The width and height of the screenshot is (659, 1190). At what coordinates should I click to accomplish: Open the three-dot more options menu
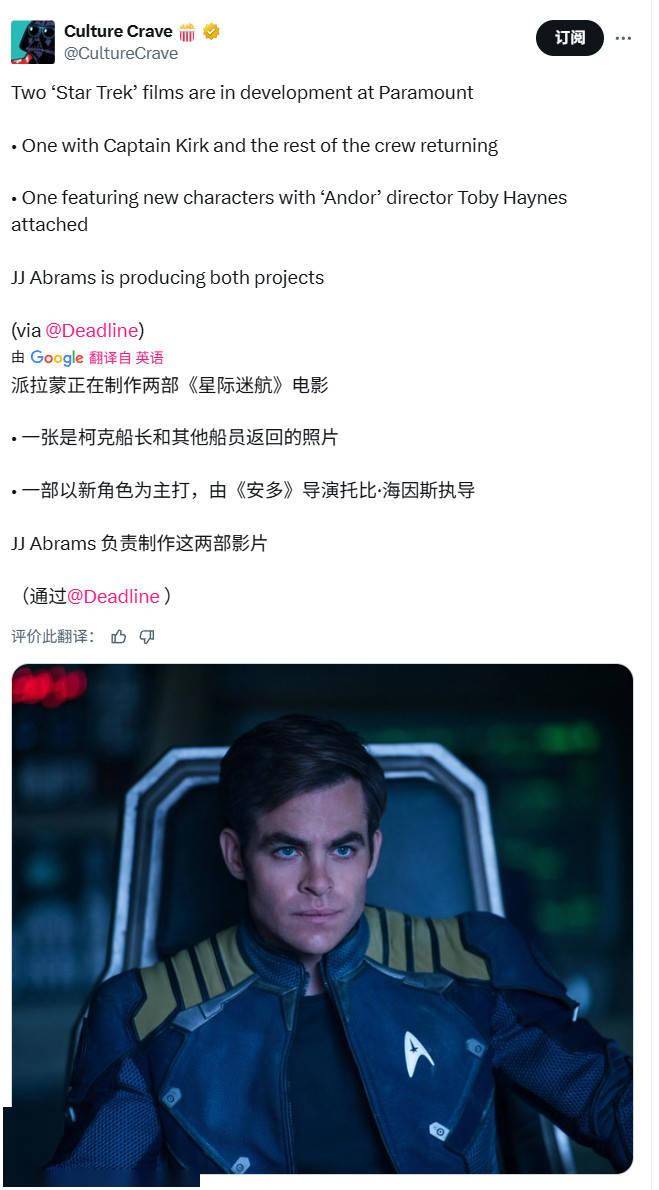(623, 38)
